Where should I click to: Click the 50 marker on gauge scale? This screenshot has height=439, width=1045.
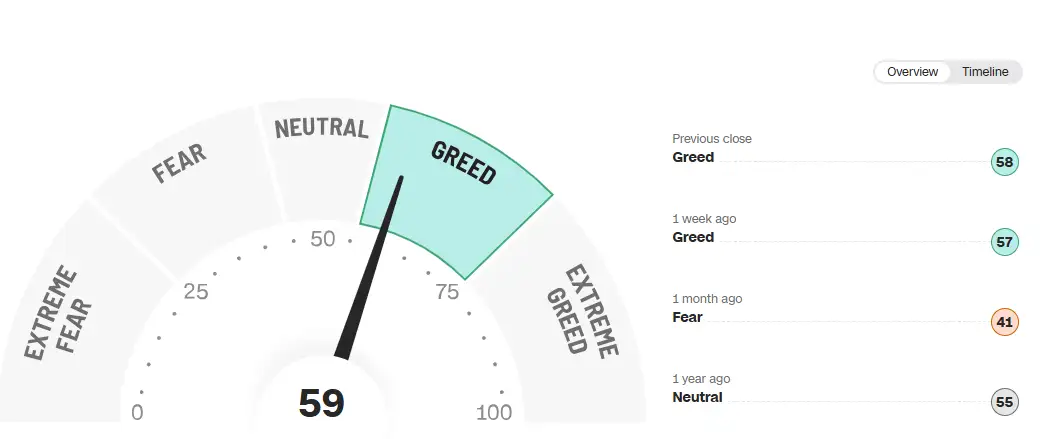(323, 238)
